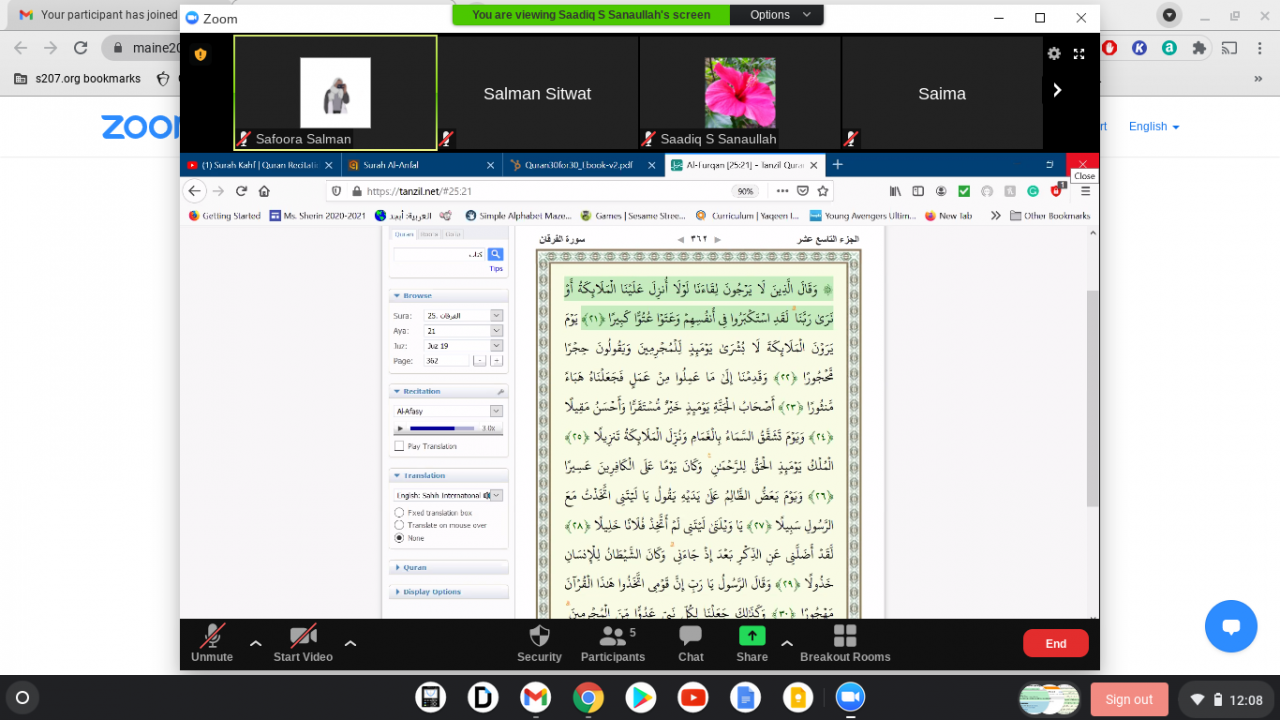The width and height of the screenshot is (1280, 720).
Task: Open the Participants panel
Action: (x=613, y=643)
